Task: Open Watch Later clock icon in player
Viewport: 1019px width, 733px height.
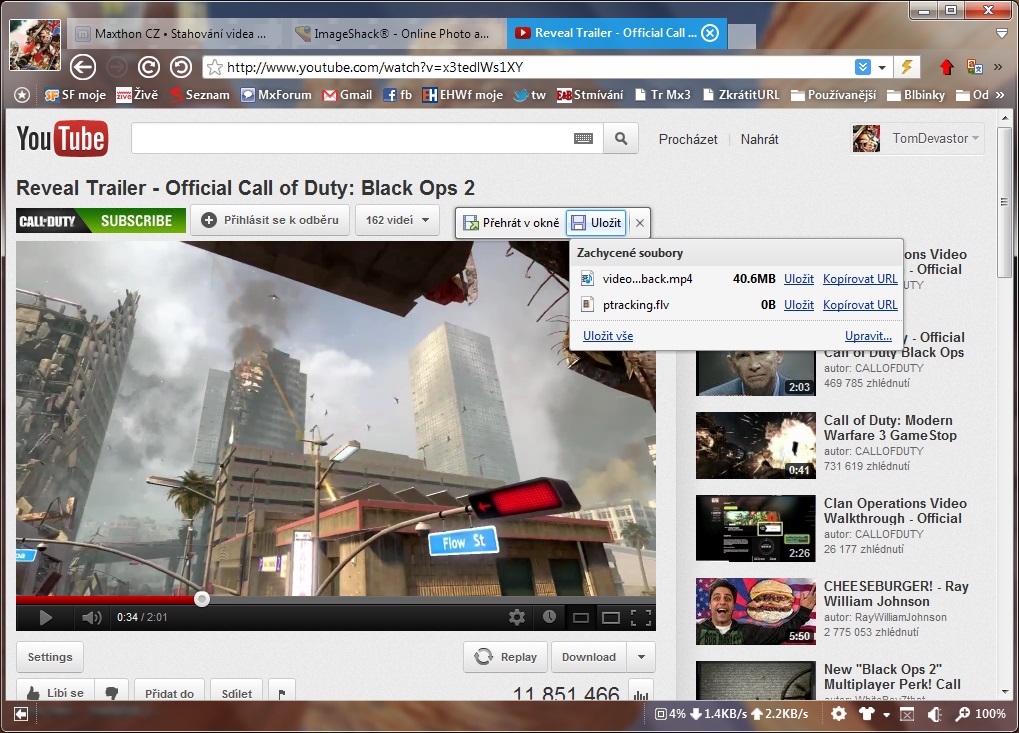Action: [x=549, y=617]
